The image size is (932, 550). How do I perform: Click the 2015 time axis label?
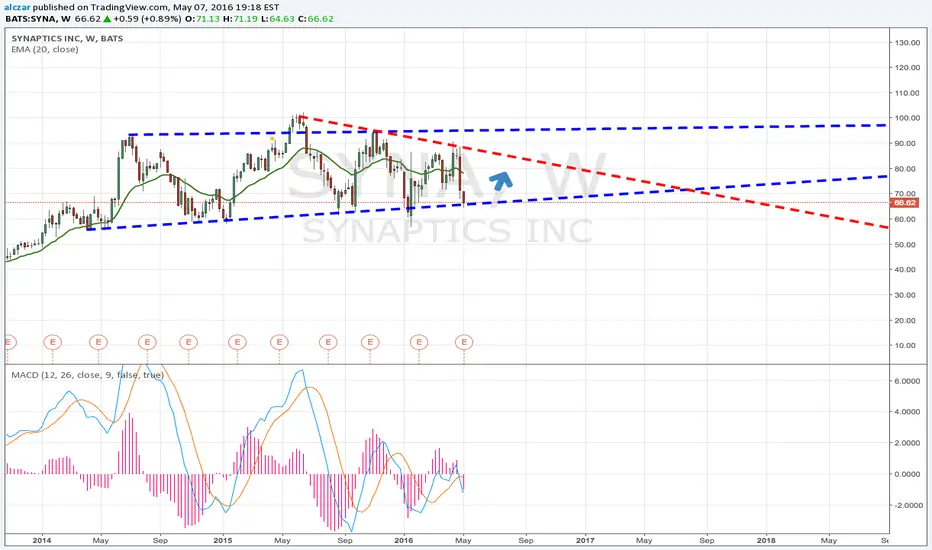[223, 540]
